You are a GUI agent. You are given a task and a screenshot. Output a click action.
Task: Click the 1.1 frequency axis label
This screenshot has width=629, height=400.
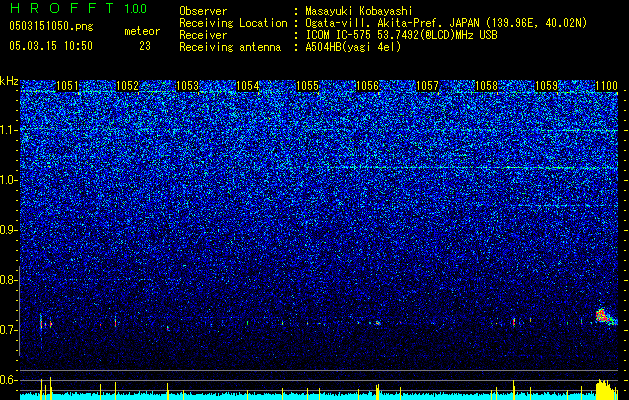[8, 130]
